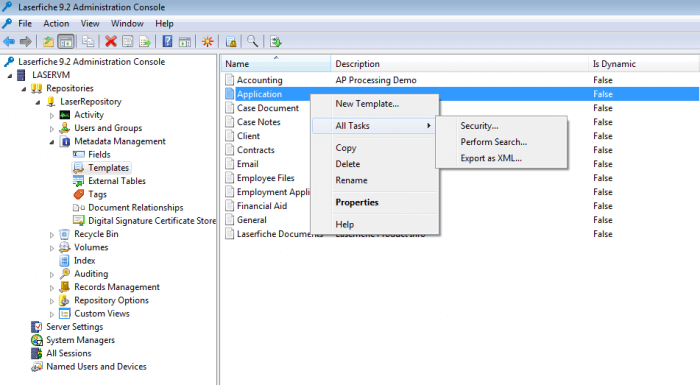Click the Recycle Bin icon in tree
This screenshot has width=700, height=385.
point(65,234)
